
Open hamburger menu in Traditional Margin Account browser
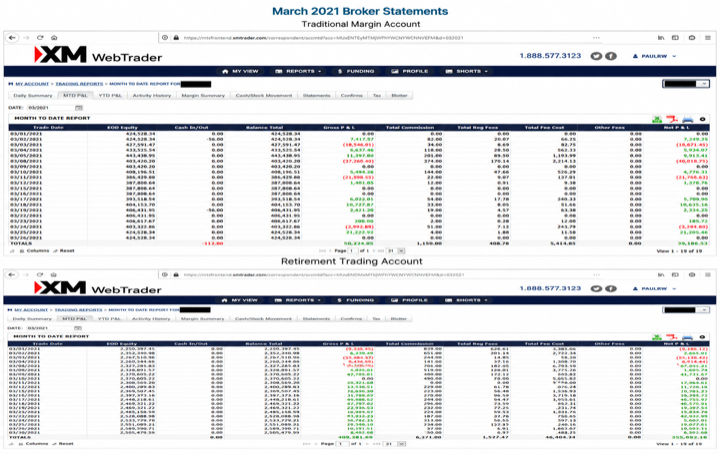click(708, 38)
